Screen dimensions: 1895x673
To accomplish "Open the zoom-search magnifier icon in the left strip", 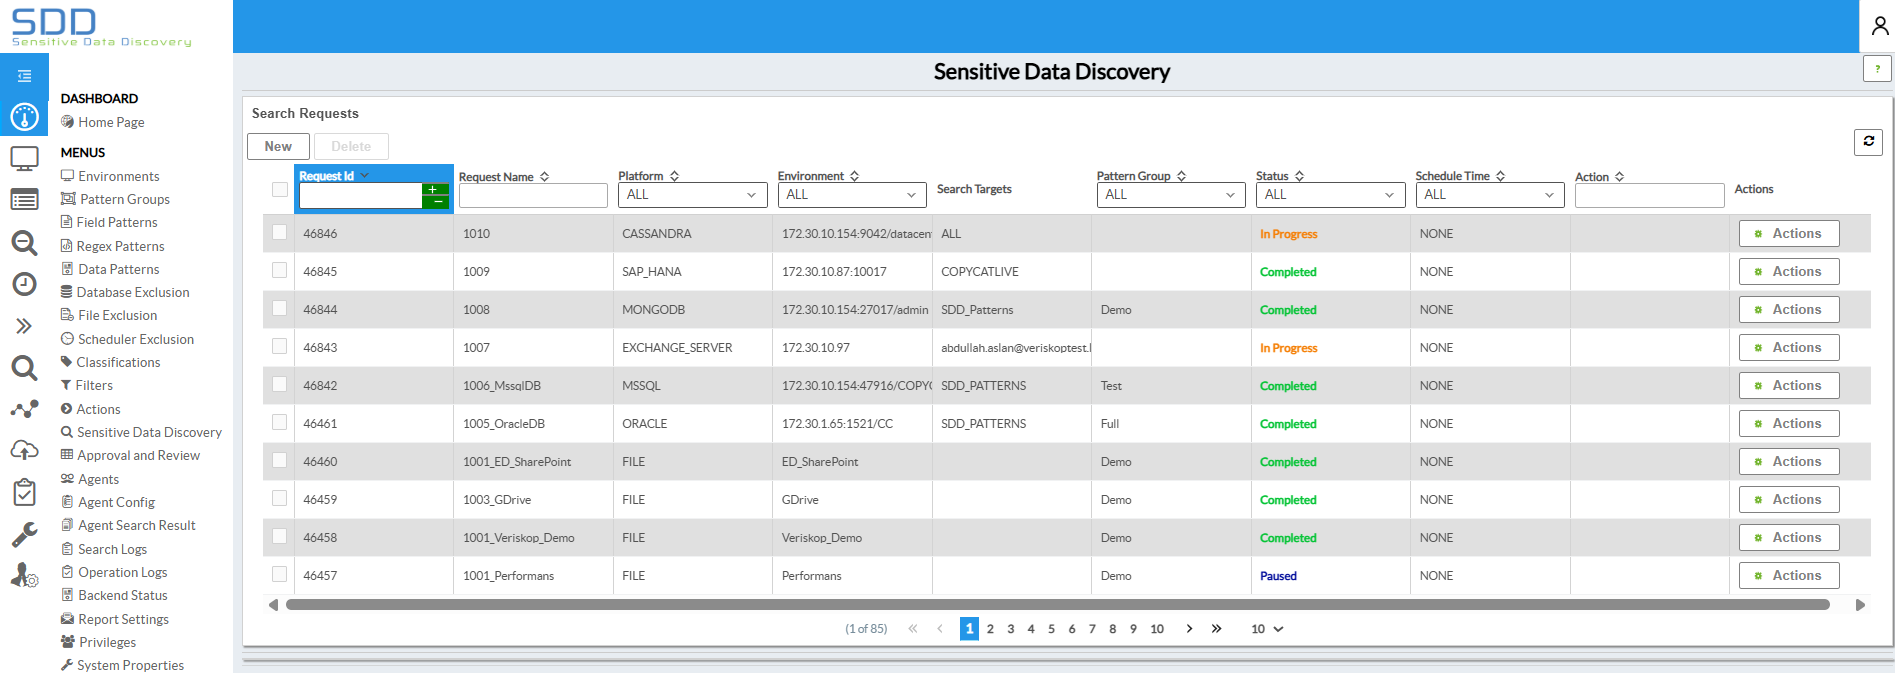I will (x=24, y=242).
